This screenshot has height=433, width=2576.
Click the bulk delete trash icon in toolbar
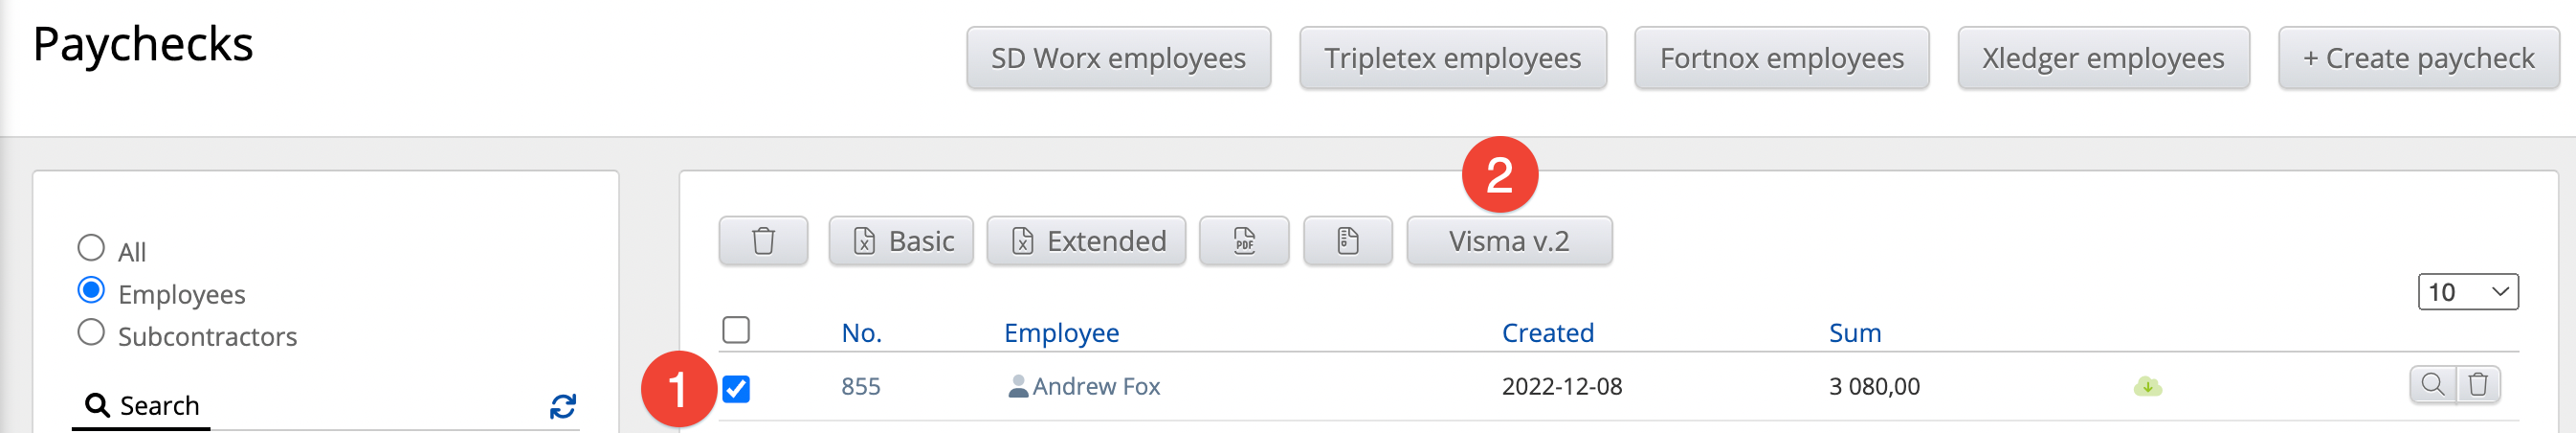click(x=763, y=241)
